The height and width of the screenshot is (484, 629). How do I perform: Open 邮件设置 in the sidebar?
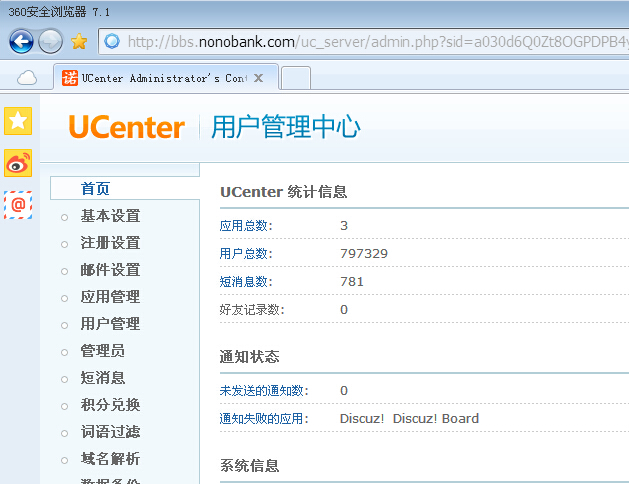tap(110, 270)
